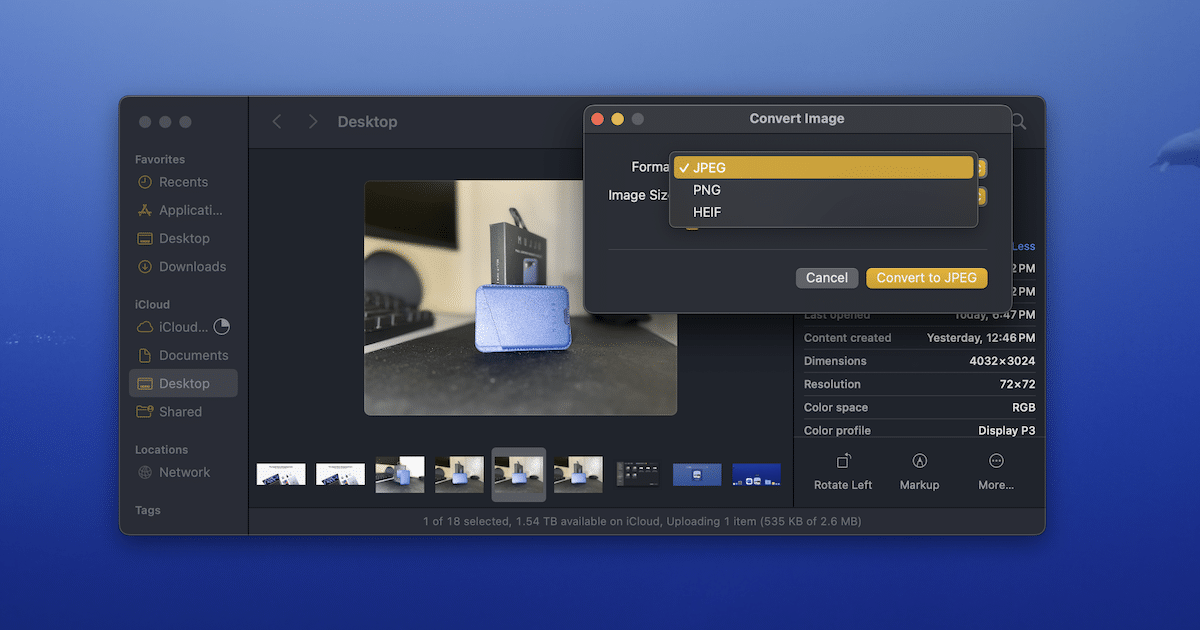Open the Shared folder in the sidebar
The width and height of the screenshot is (1200, 630).
coord(180,411)
